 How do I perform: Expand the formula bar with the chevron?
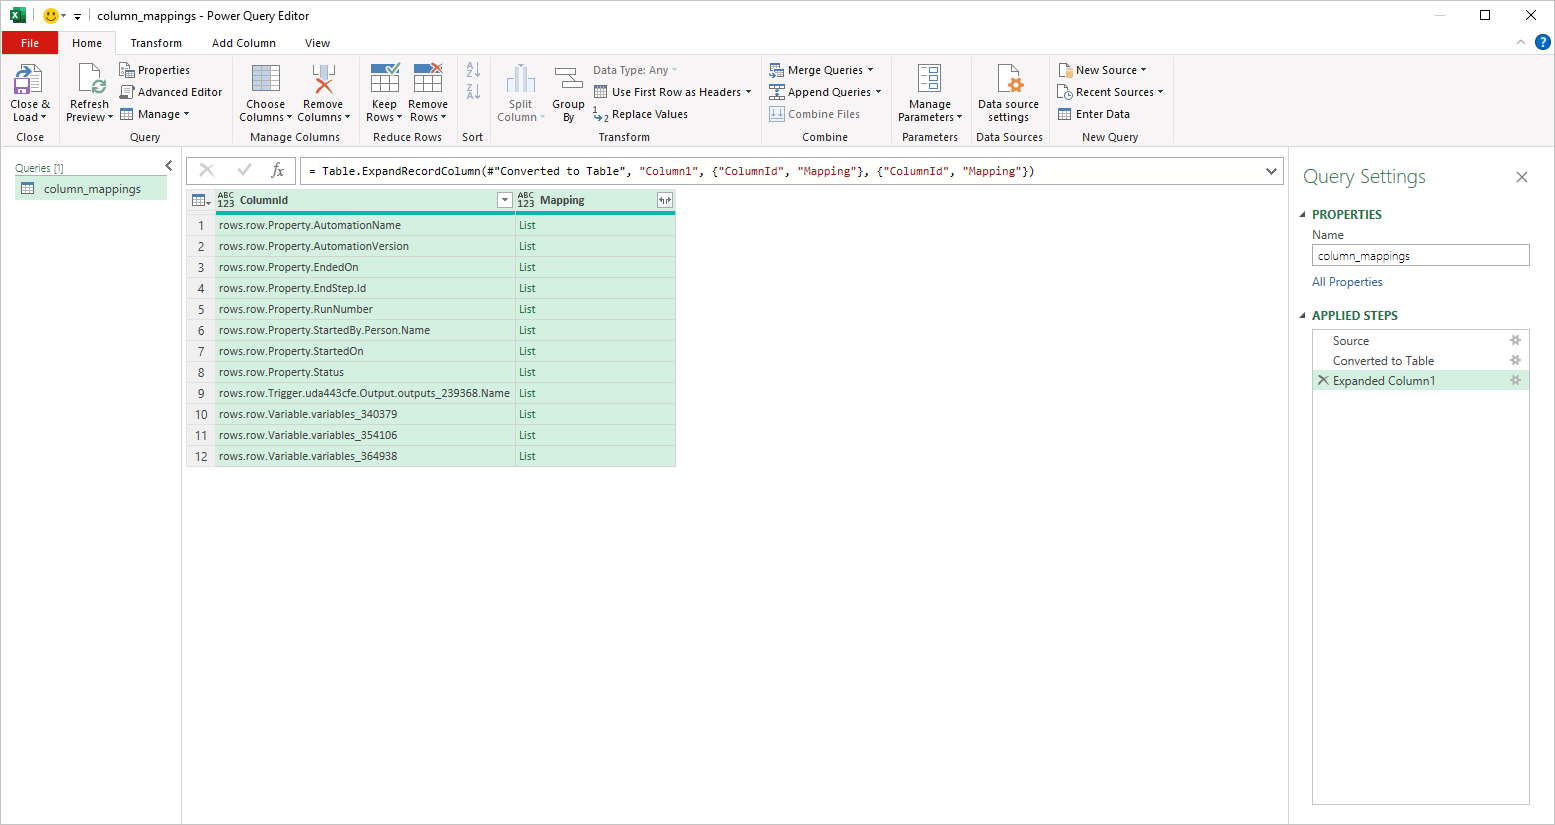pyautogui.click(x=1271, y=171)
